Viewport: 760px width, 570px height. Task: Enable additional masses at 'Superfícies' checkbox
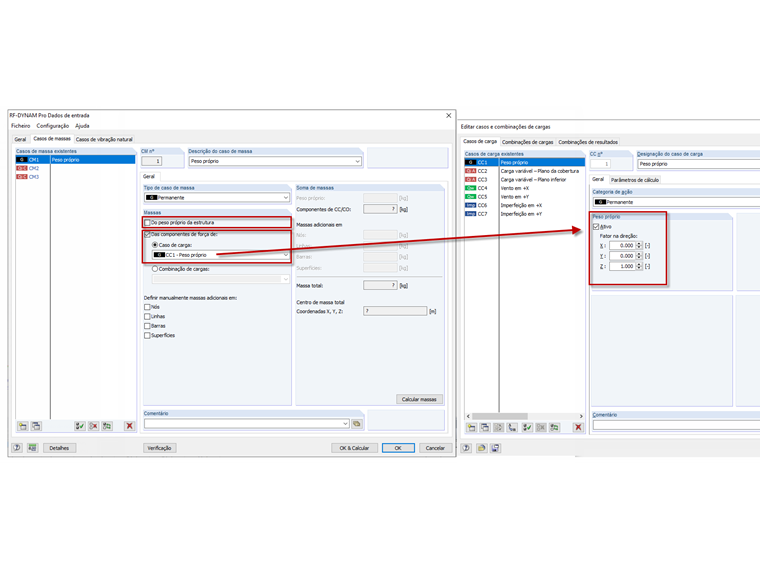(x=147, y=335)
